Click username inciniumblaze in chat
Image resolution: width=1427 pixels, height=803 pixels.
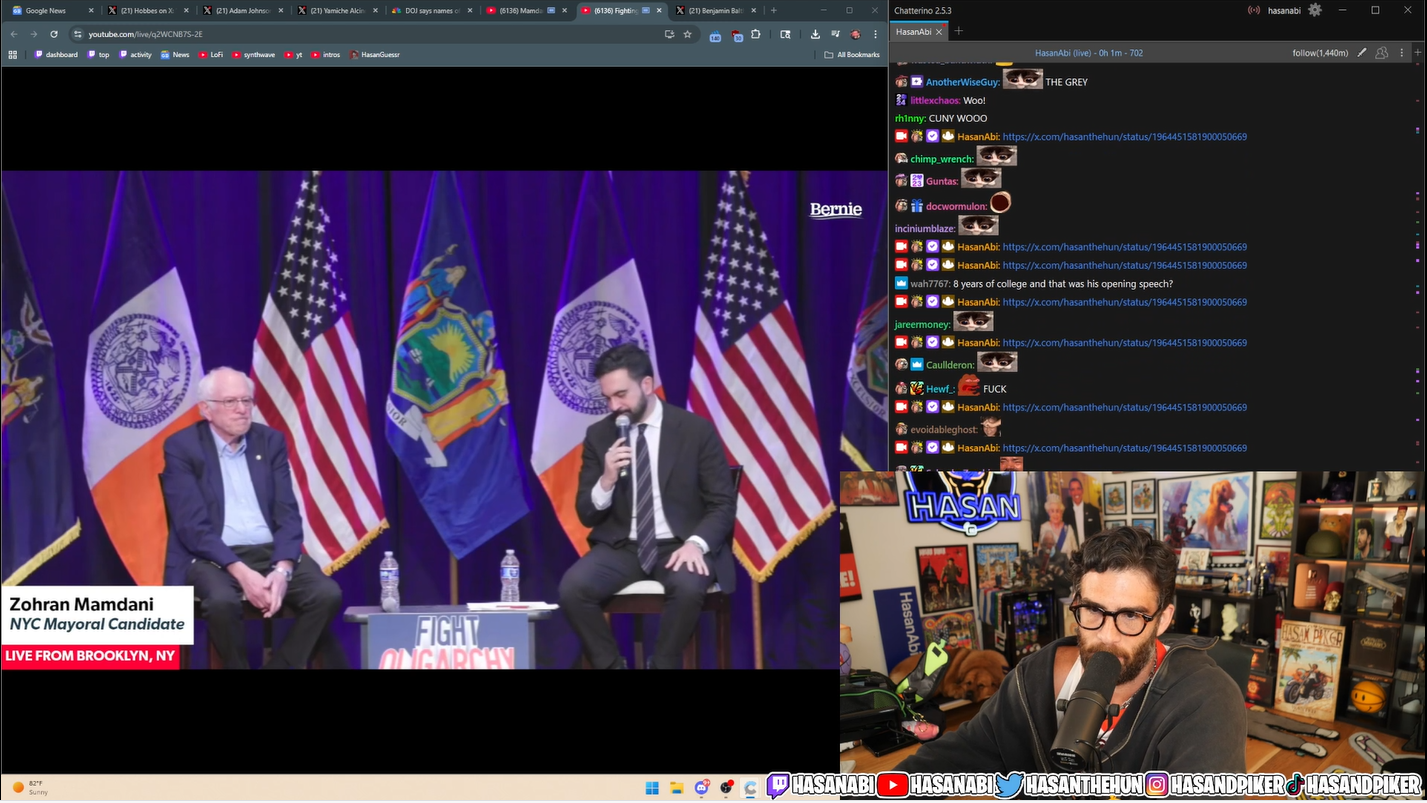(x=925, y=229)
